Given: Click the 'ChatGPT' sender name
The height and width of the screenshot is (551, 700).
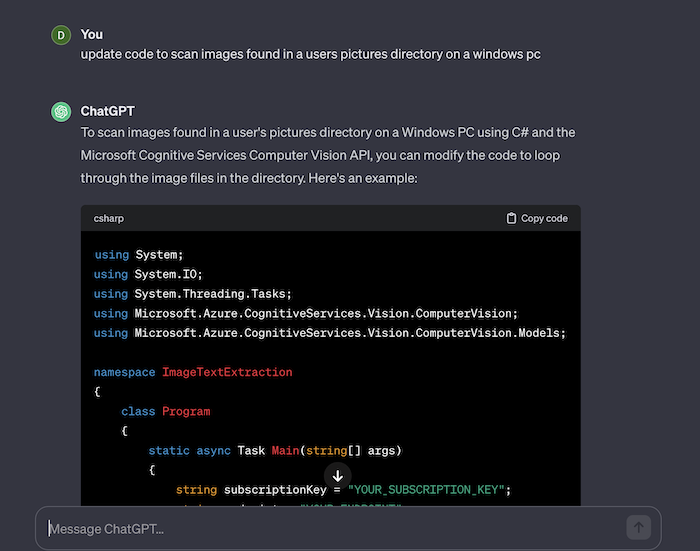Looking at the screenshot, I should point(108,111).
